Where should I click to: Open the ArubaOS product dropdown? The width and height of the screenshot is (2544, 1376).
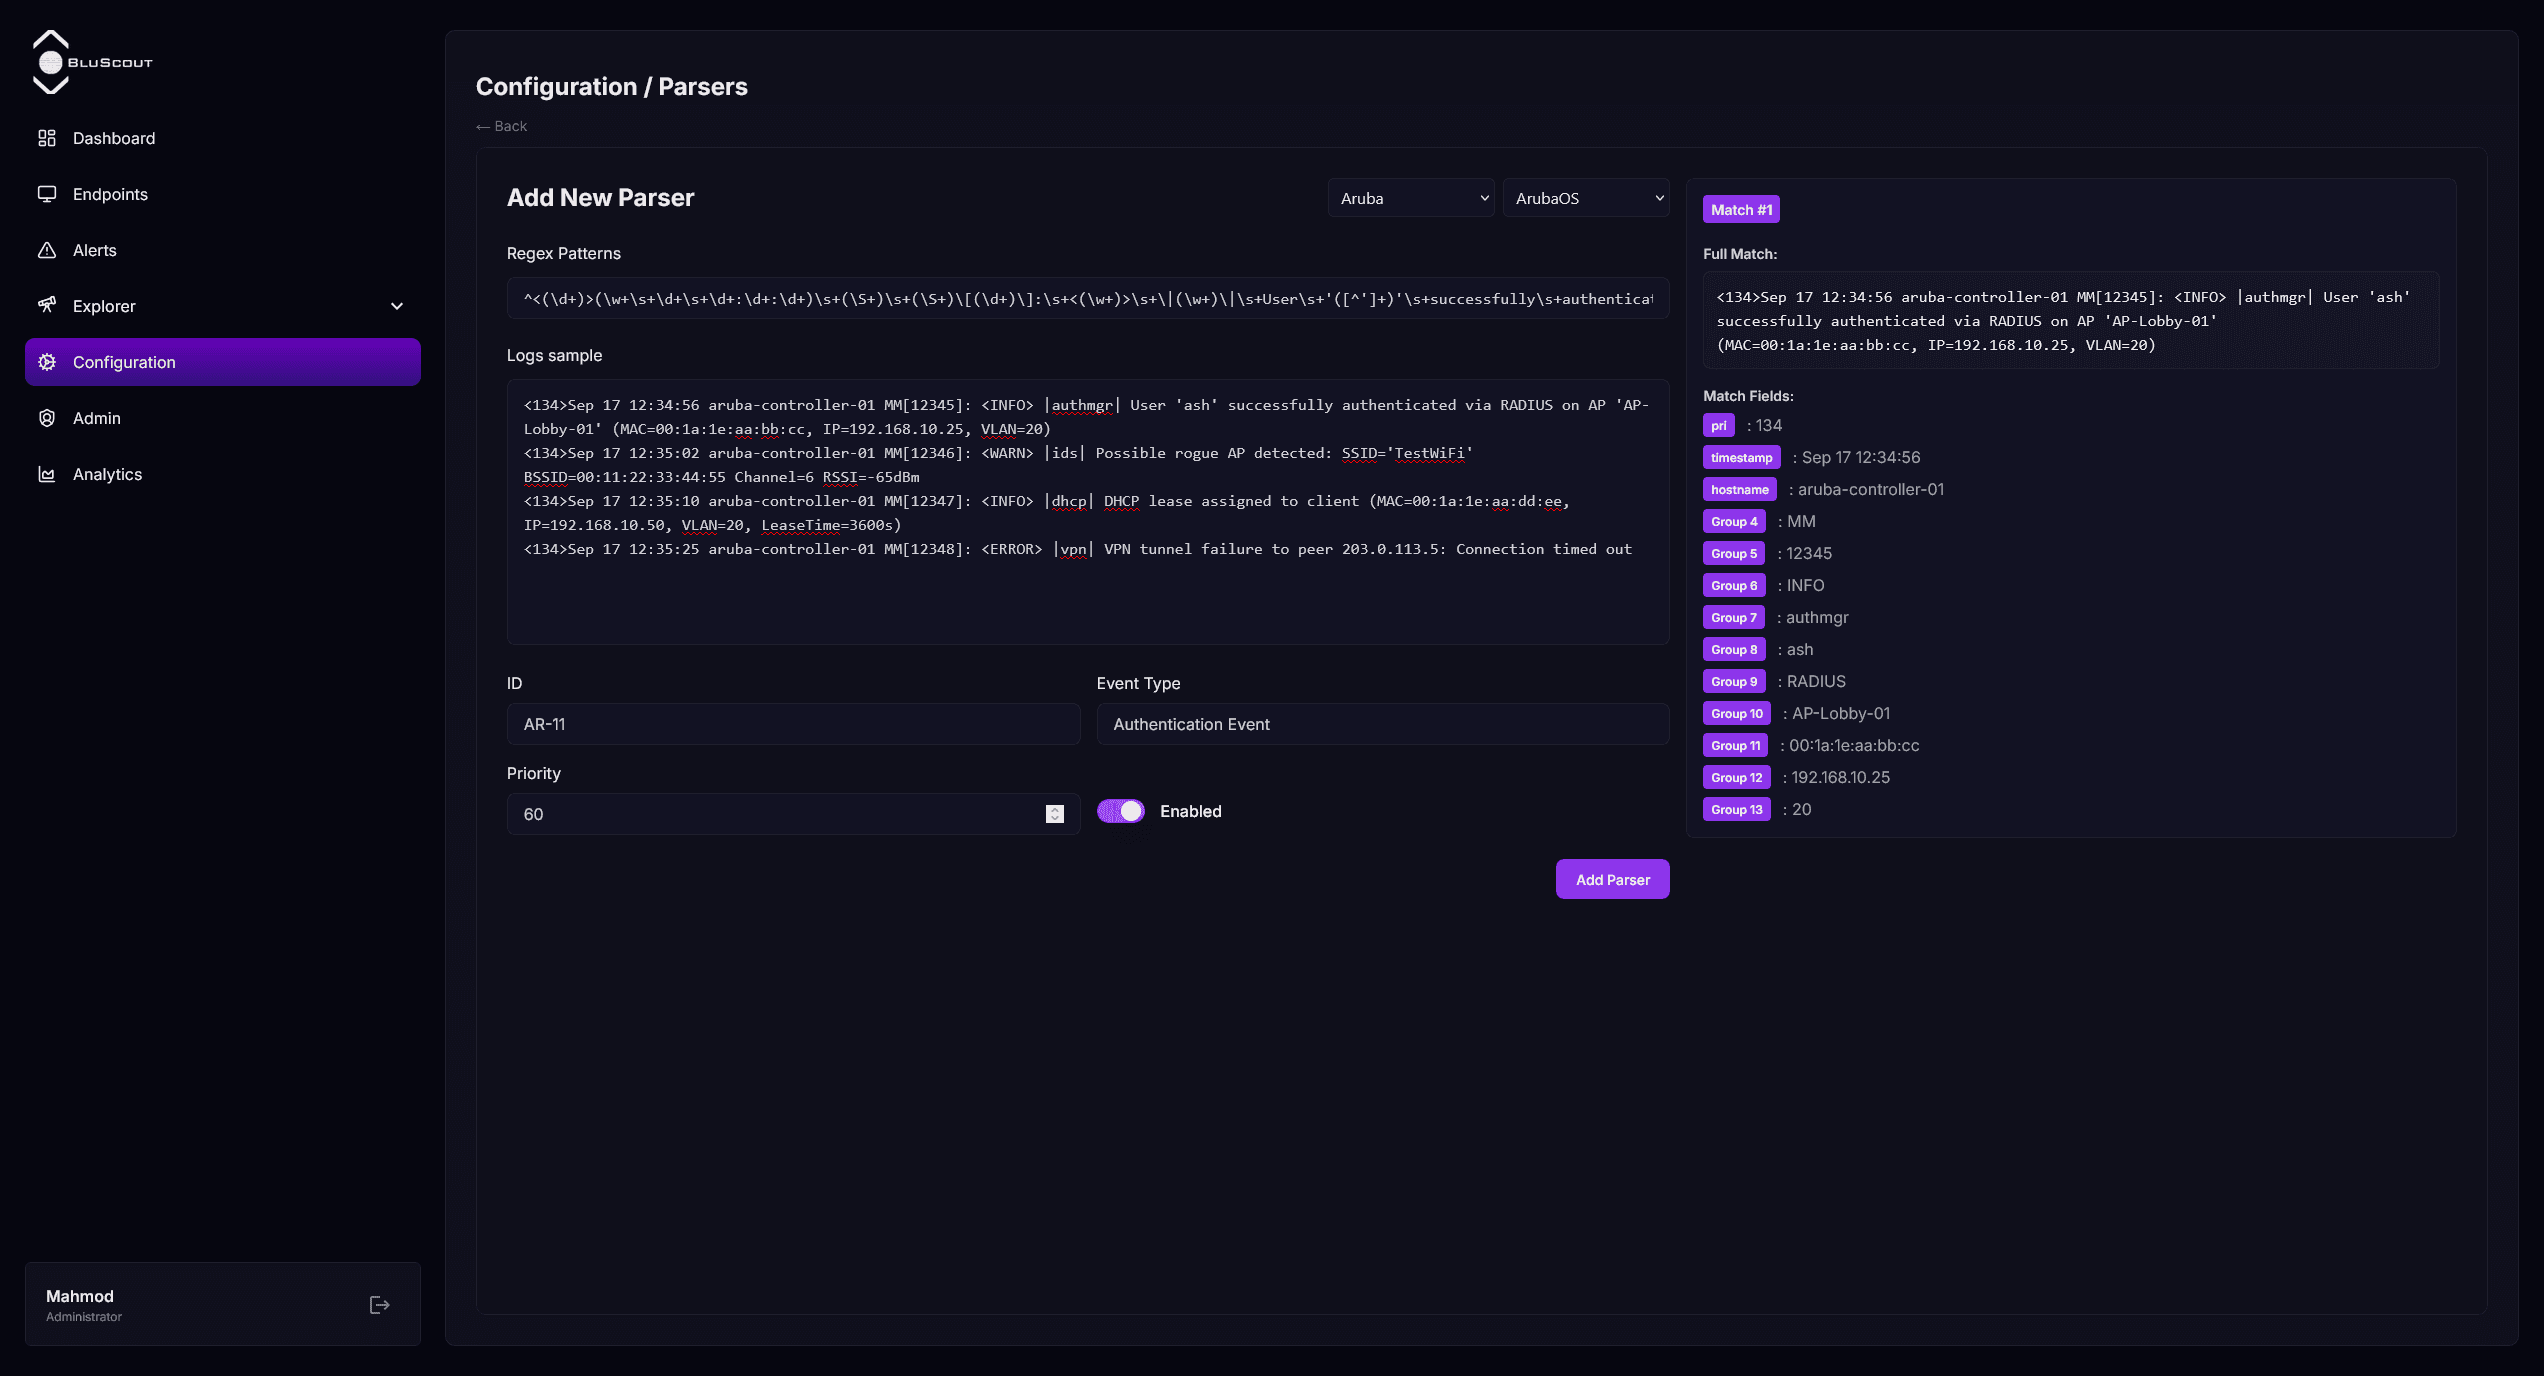coord(1585,198)
